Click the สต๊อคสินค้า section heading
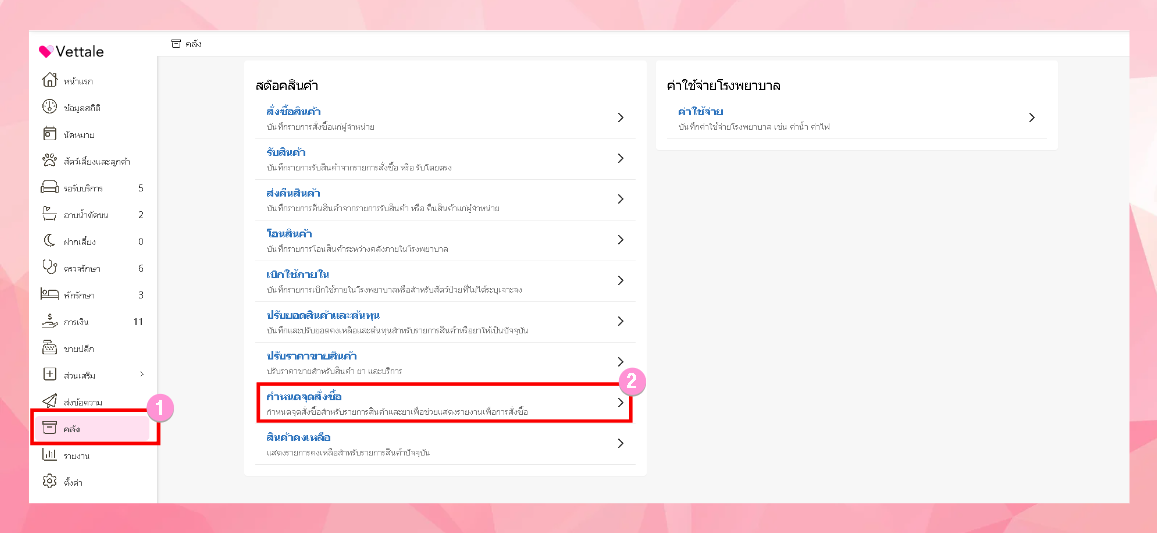Image resolution: width=1157 pixels, height=533 pixels. (286, 86)
